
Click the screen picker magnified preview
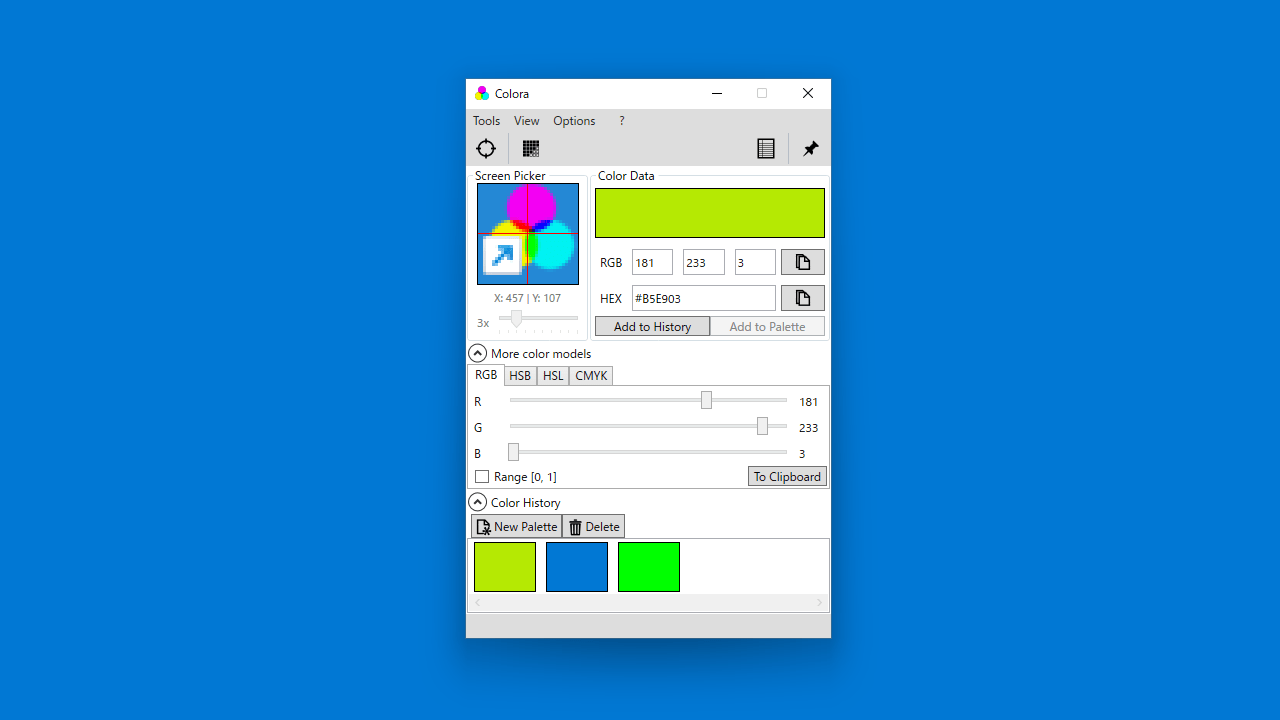pos(528,234)
